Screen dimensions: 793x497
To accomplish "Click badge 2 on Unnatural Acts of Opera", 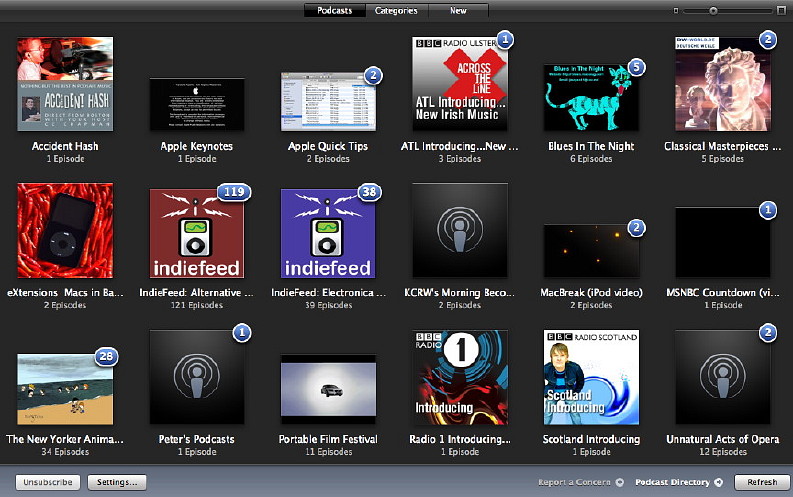I will click(768, 333).
